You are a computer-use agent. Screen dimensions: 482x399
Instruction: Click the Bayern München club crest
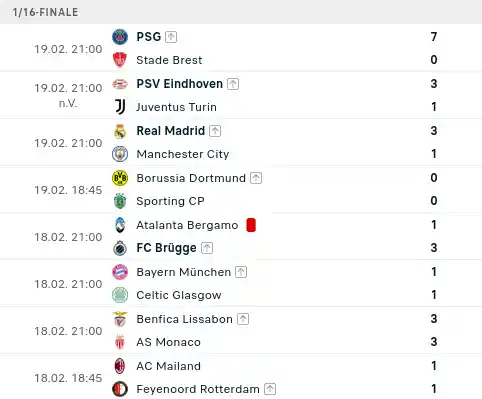(x=120, y=272)
